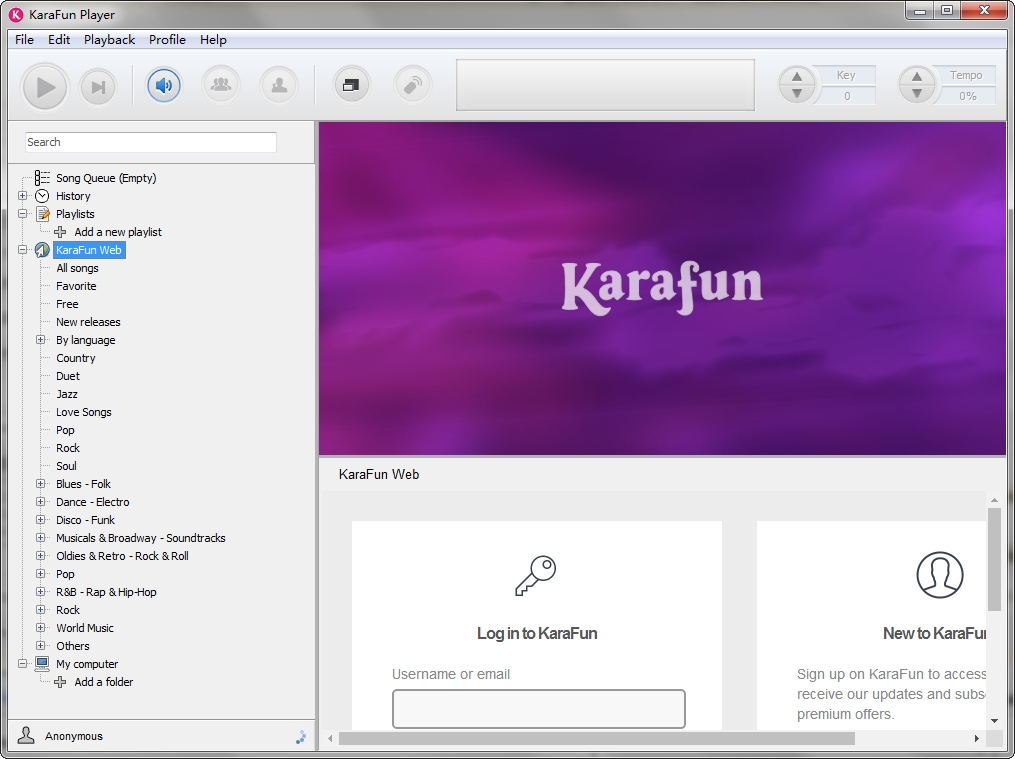This screenshot has width=1015, height=759.
Task: Skip to the next song
Action: pyautogui.click(x=97, y=85)
